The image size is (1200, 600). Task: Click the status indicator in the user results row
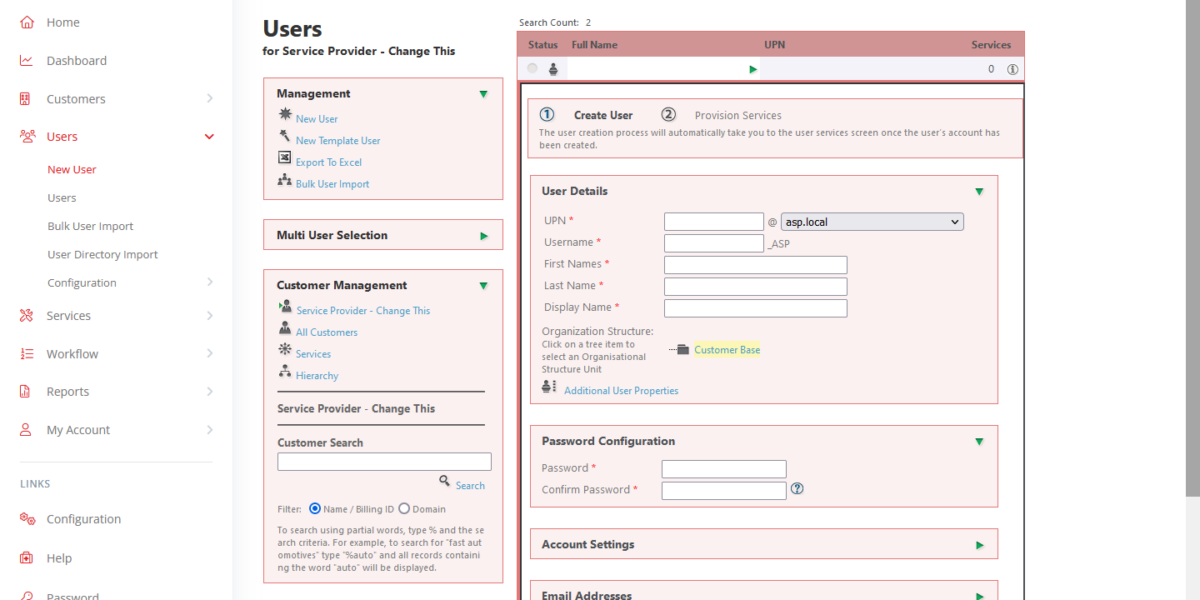531,68
